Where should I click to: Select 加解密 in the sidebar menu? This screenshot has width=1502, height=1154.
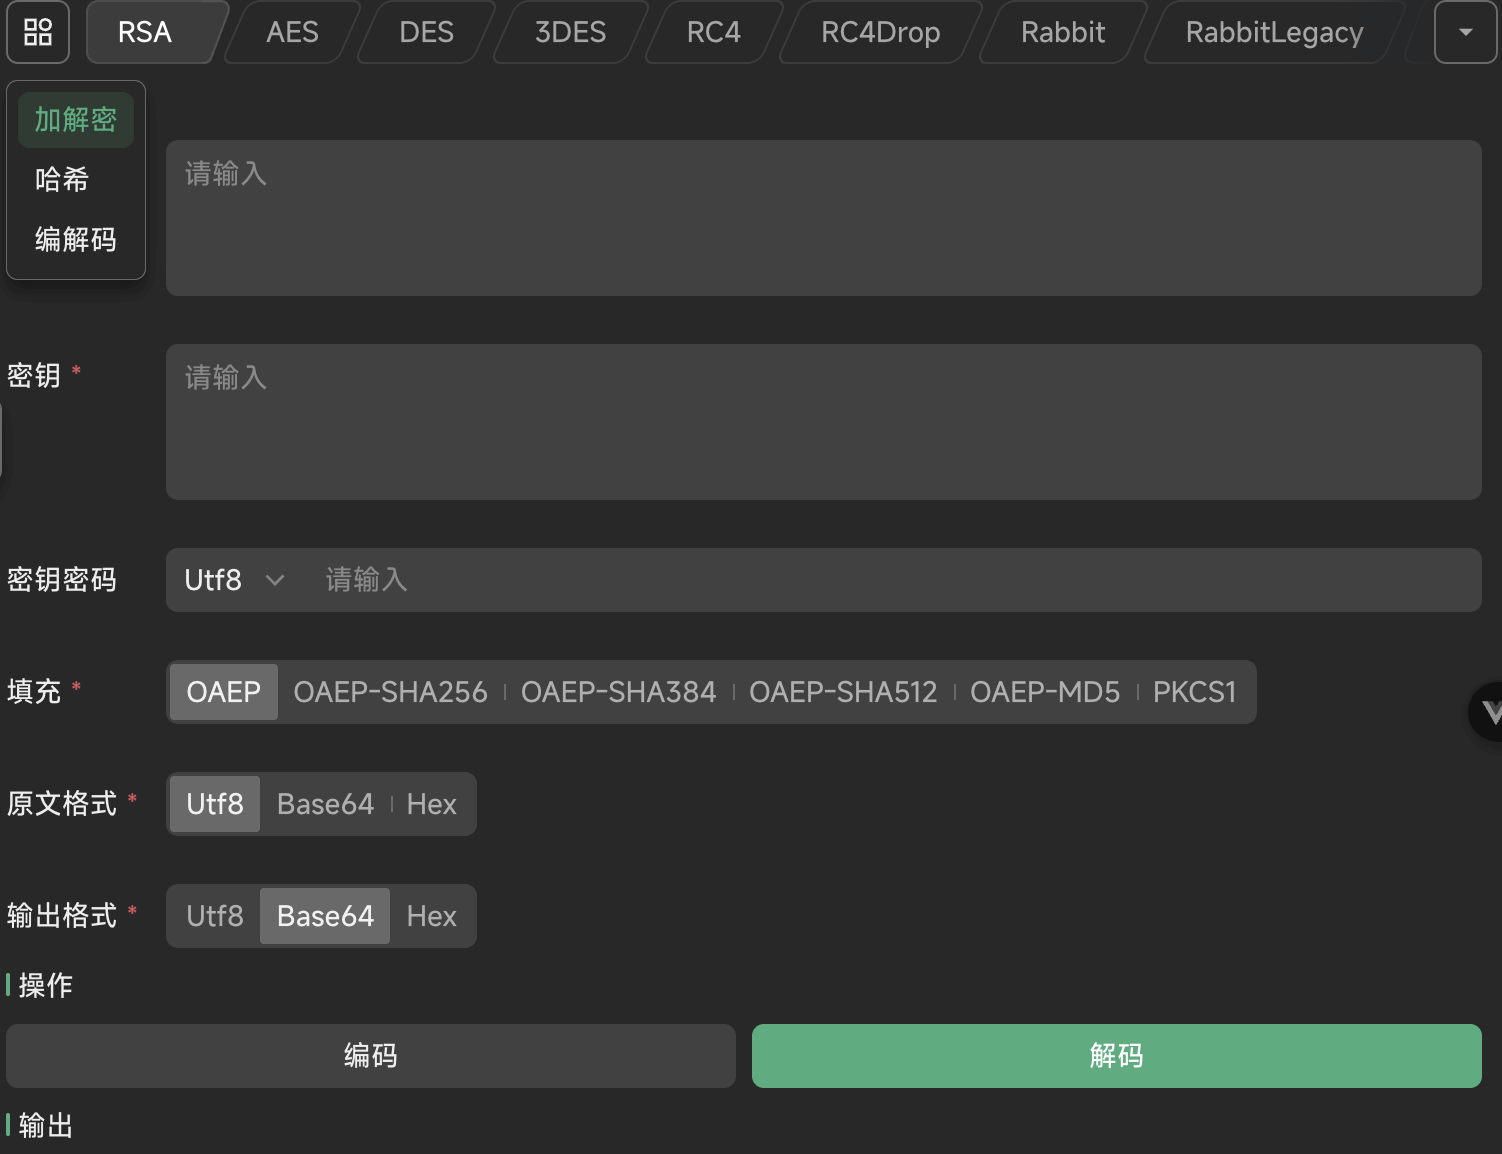75,119
